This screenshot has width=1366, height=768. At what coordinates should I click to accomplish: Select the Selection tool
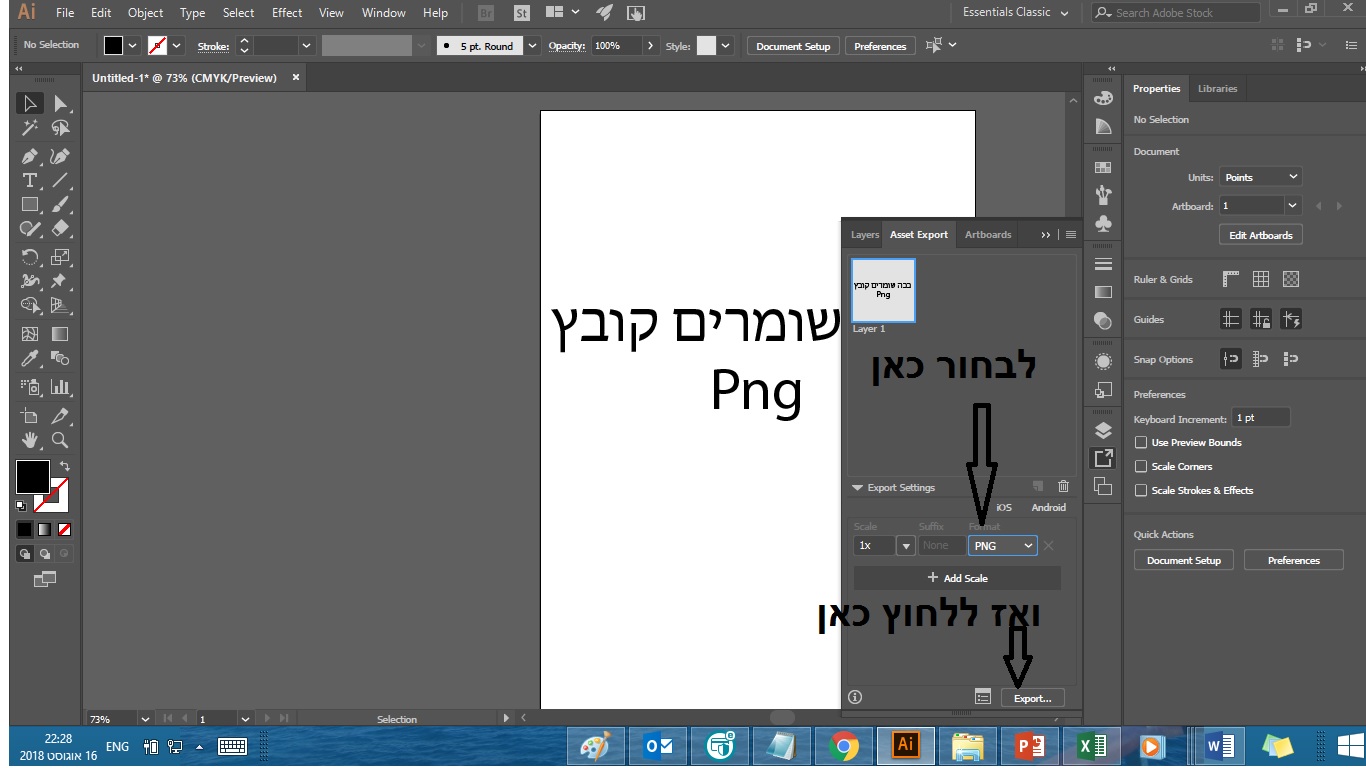[x=29, y=102]
